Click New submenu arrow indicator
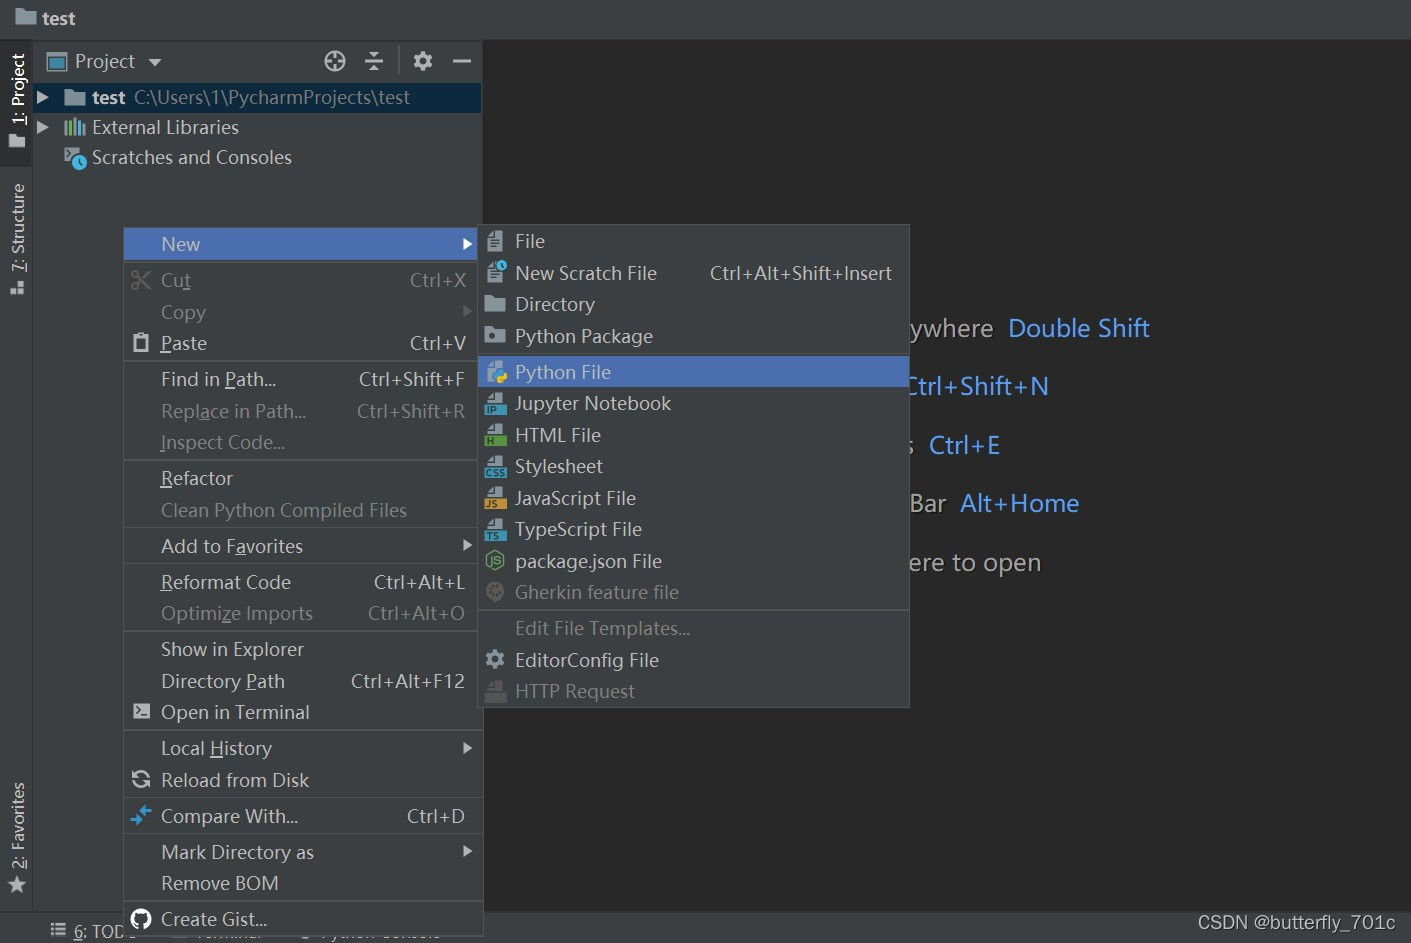 [x=467, y=244]
